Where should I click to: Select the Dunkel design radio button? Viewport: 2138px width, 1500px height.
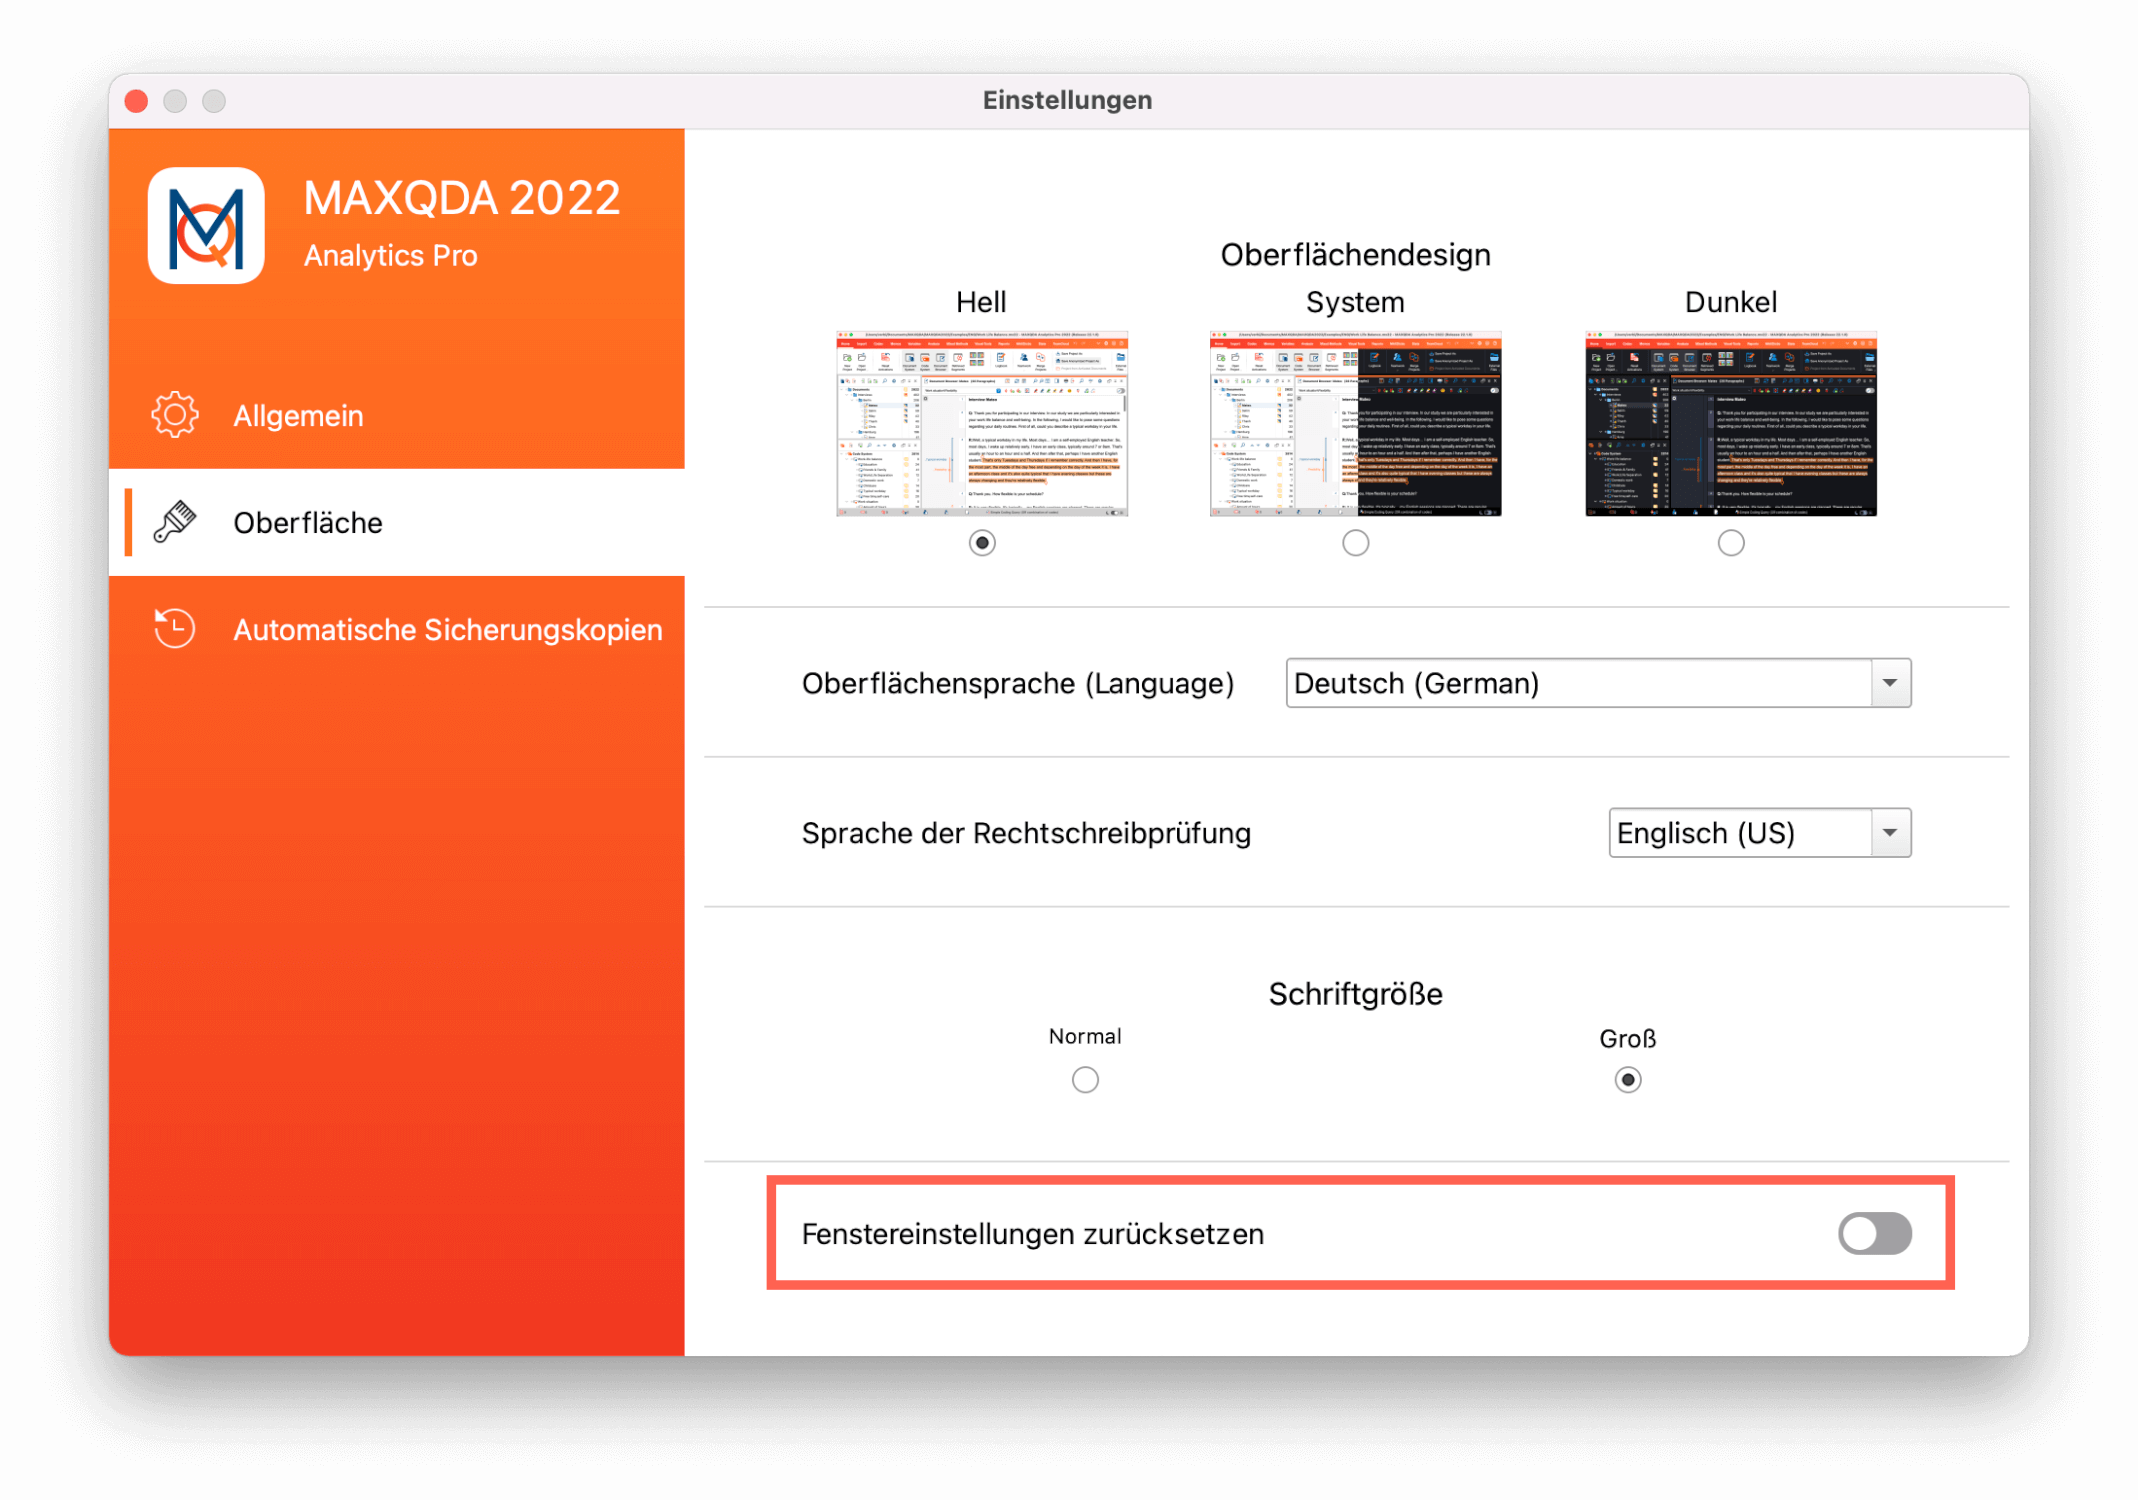coord(1730,543)
